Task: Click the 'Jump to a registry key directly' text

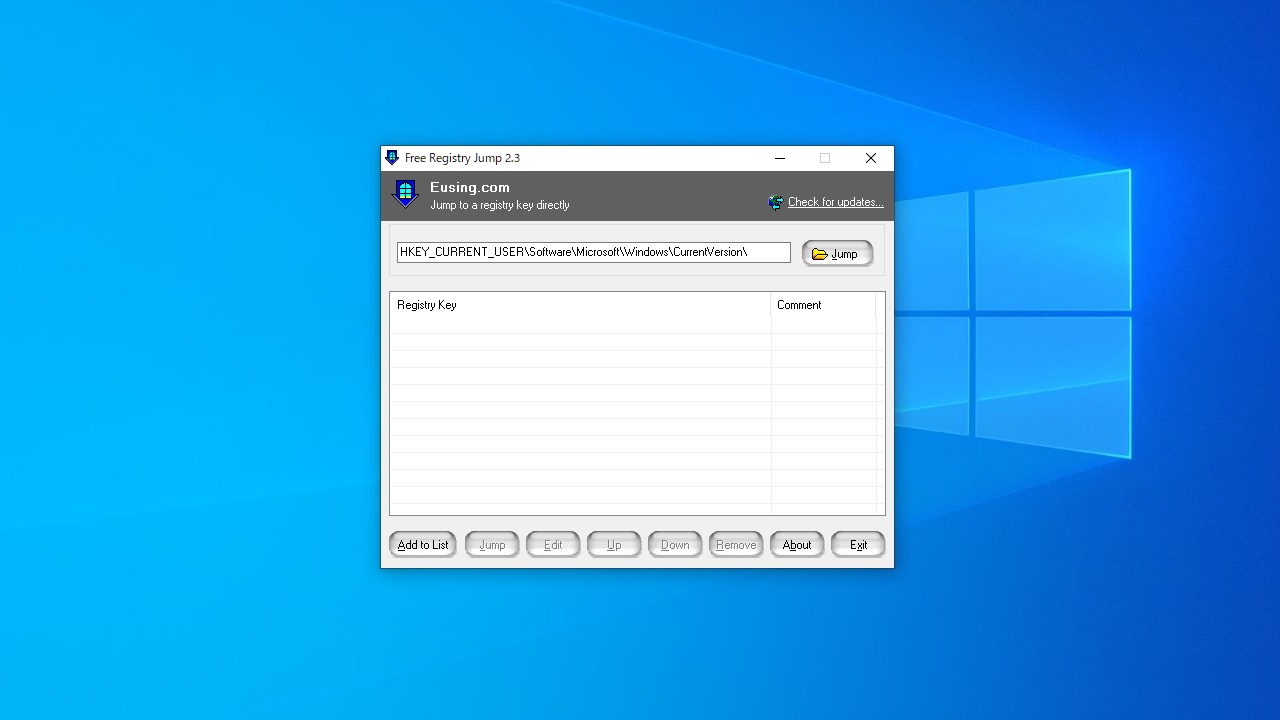Action: click(500, 205)
